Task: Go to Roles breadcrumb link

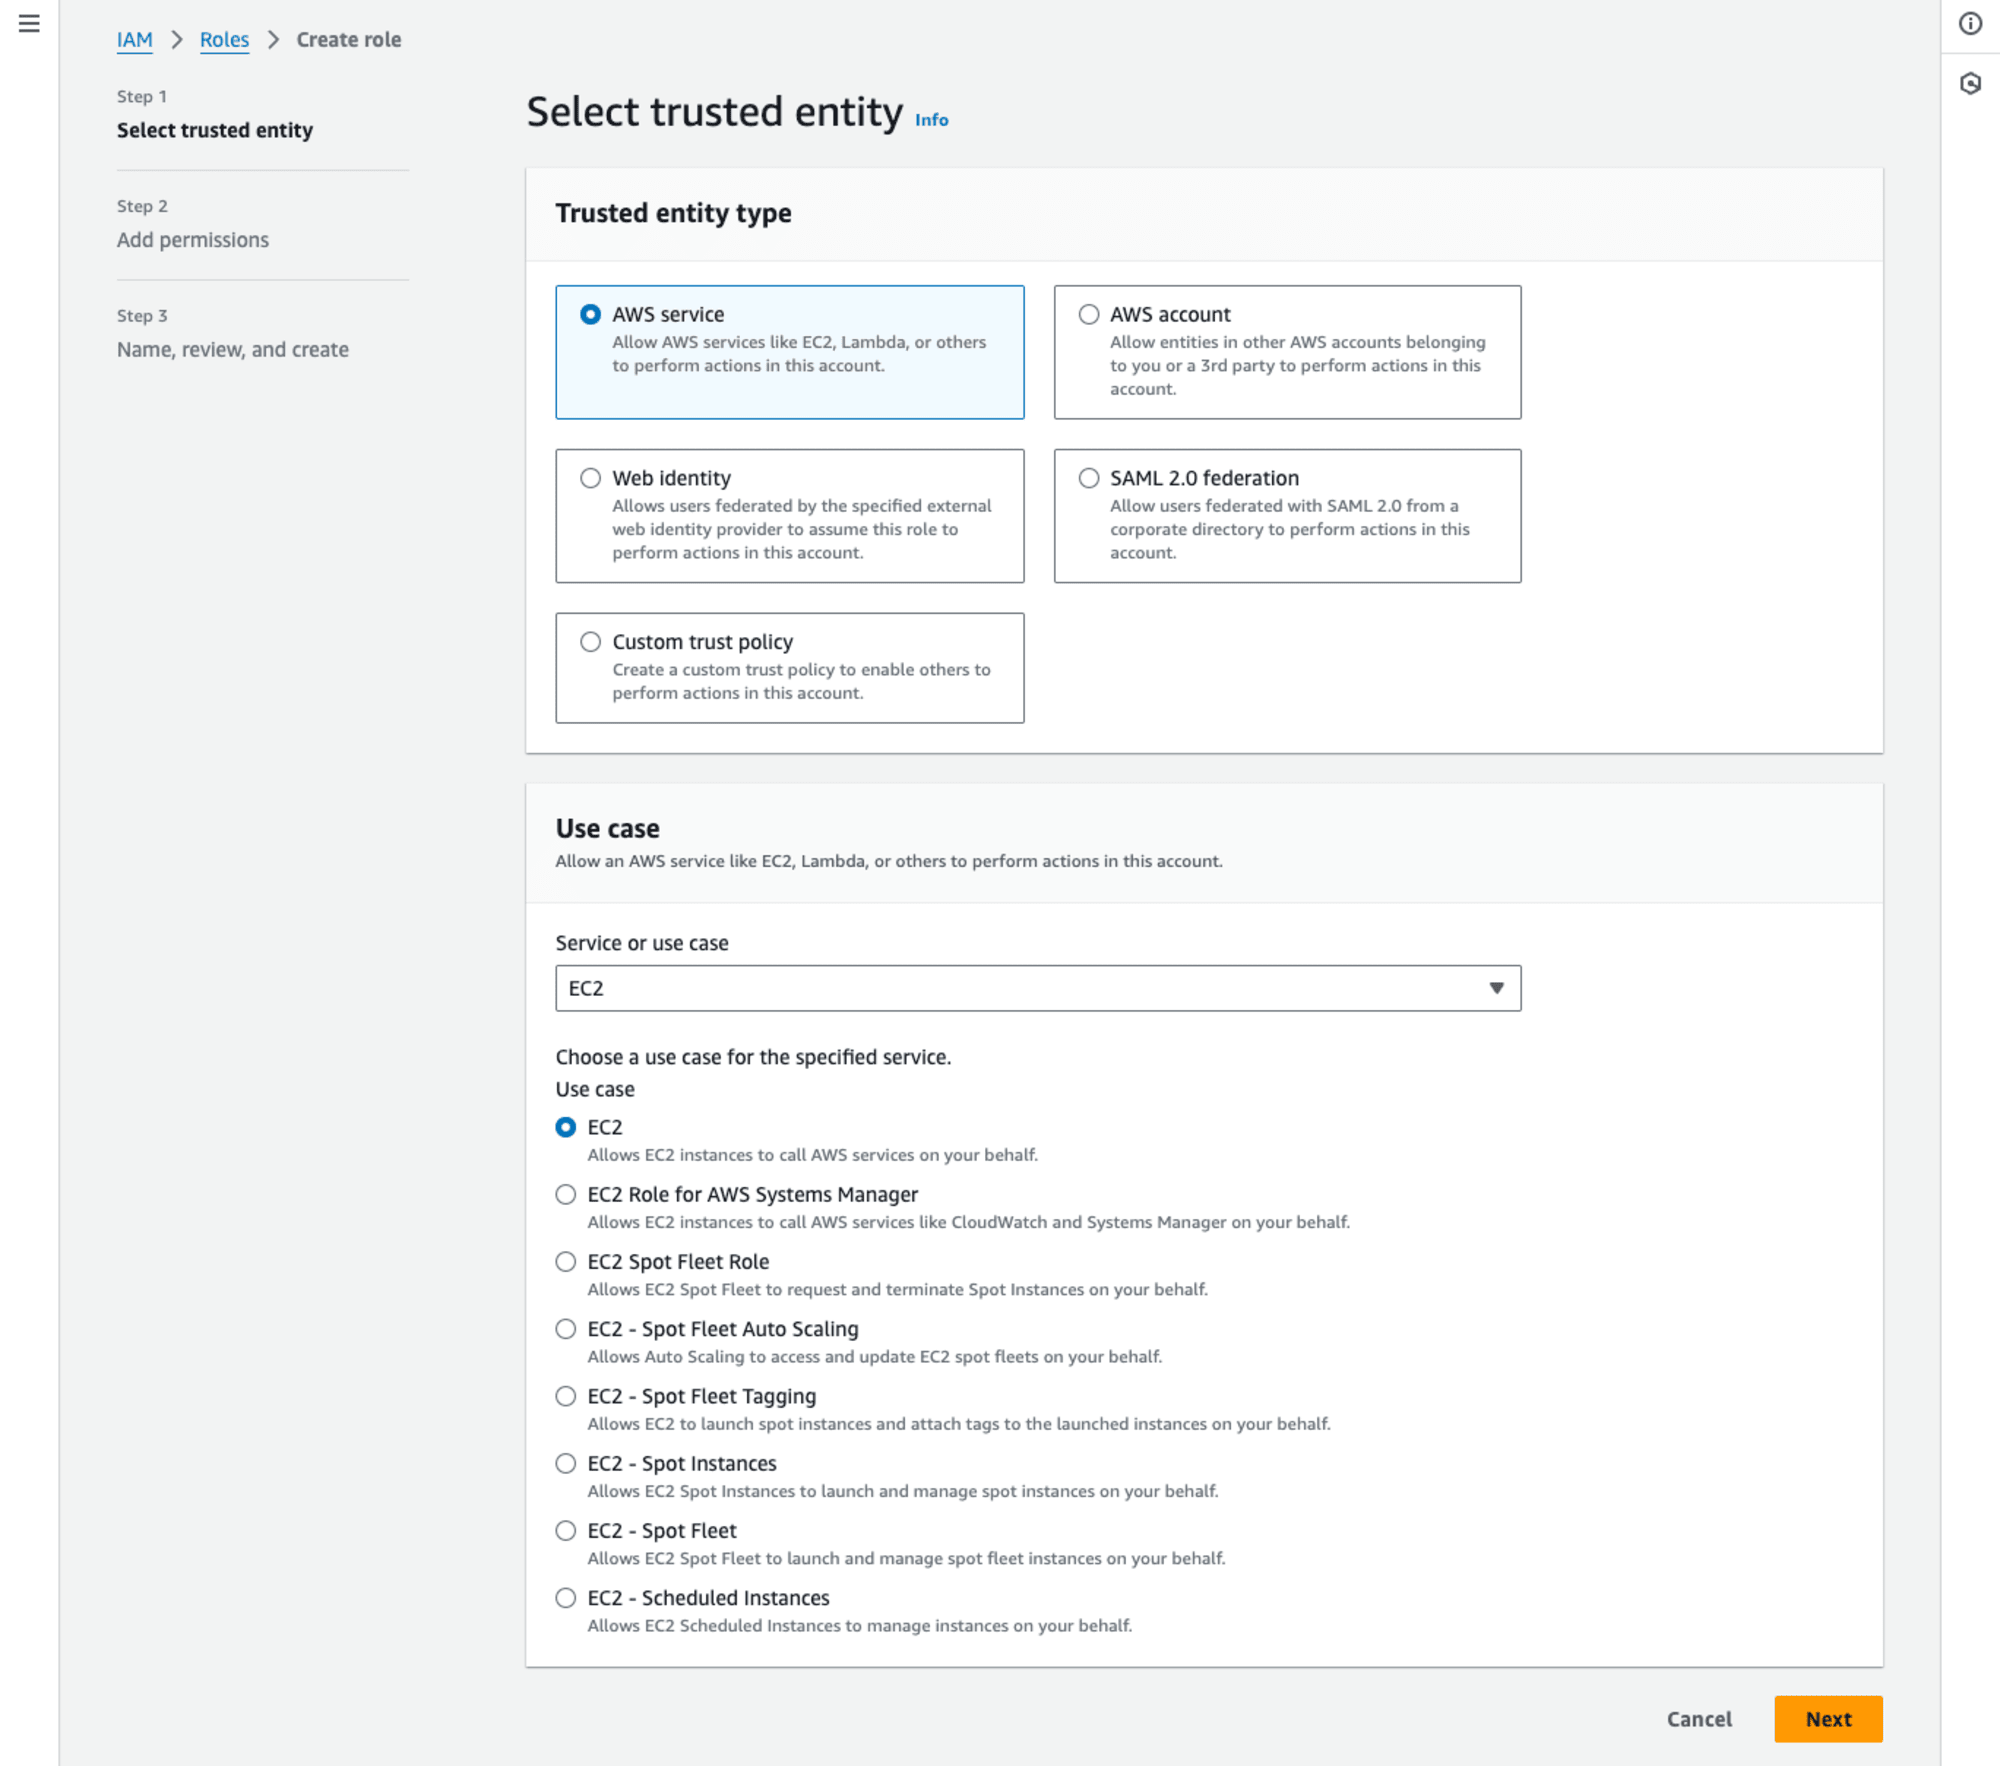Action: point(224,40)
